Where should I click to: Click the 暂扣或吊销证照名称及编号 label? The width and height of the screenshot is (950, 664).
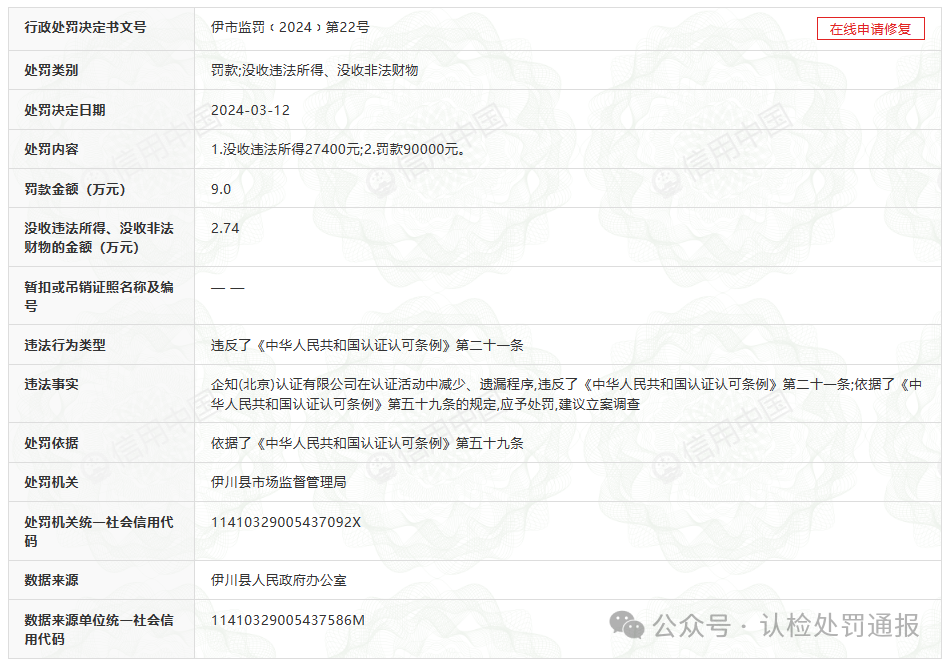point(99,296)
